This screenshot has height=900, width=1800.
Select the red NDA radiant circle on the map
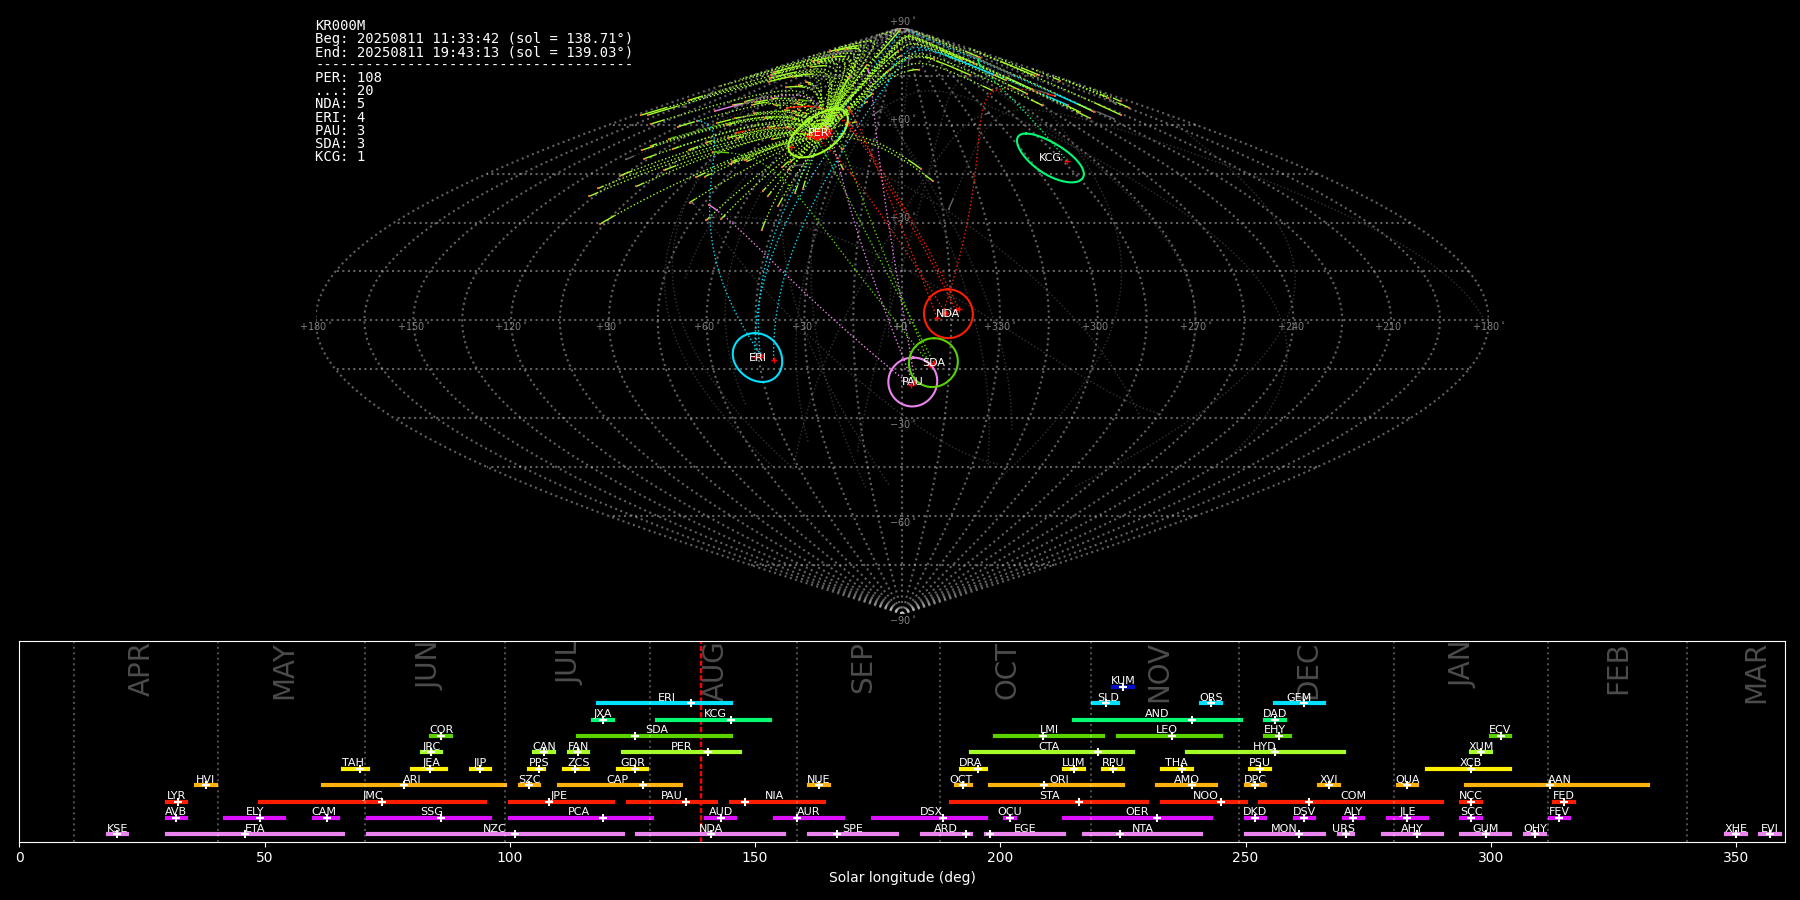(948, 313)
